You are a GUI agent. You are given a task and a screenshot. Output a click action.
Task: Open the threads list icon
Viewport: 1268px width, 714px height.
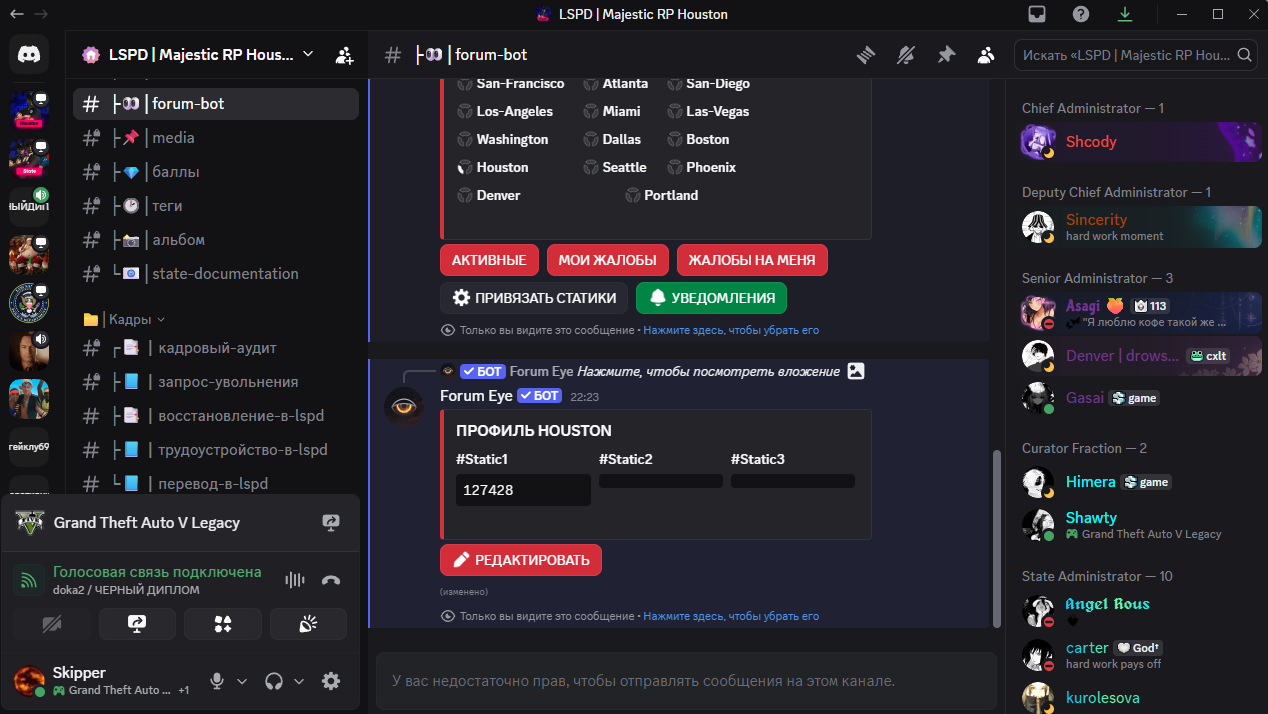pos(866,55)
